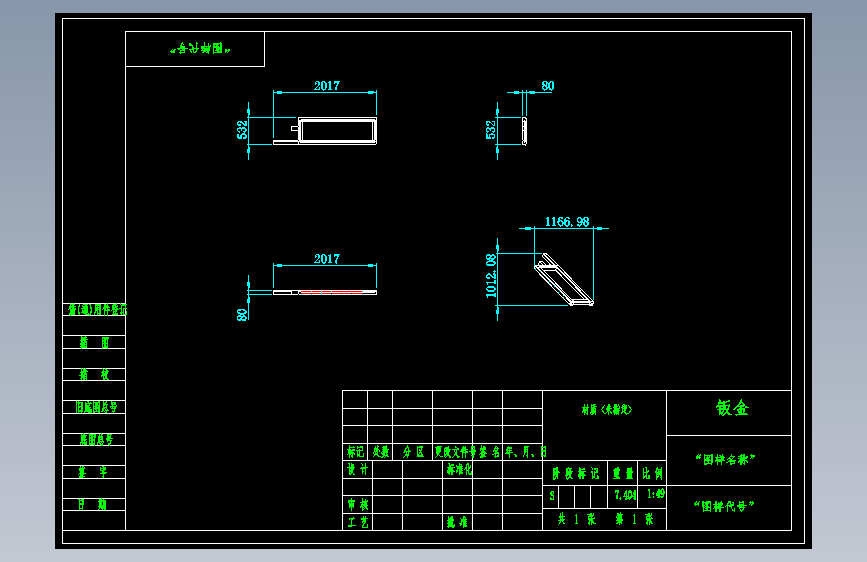Click the 阶段标记 header
The image size is (867, 562).
575,473
